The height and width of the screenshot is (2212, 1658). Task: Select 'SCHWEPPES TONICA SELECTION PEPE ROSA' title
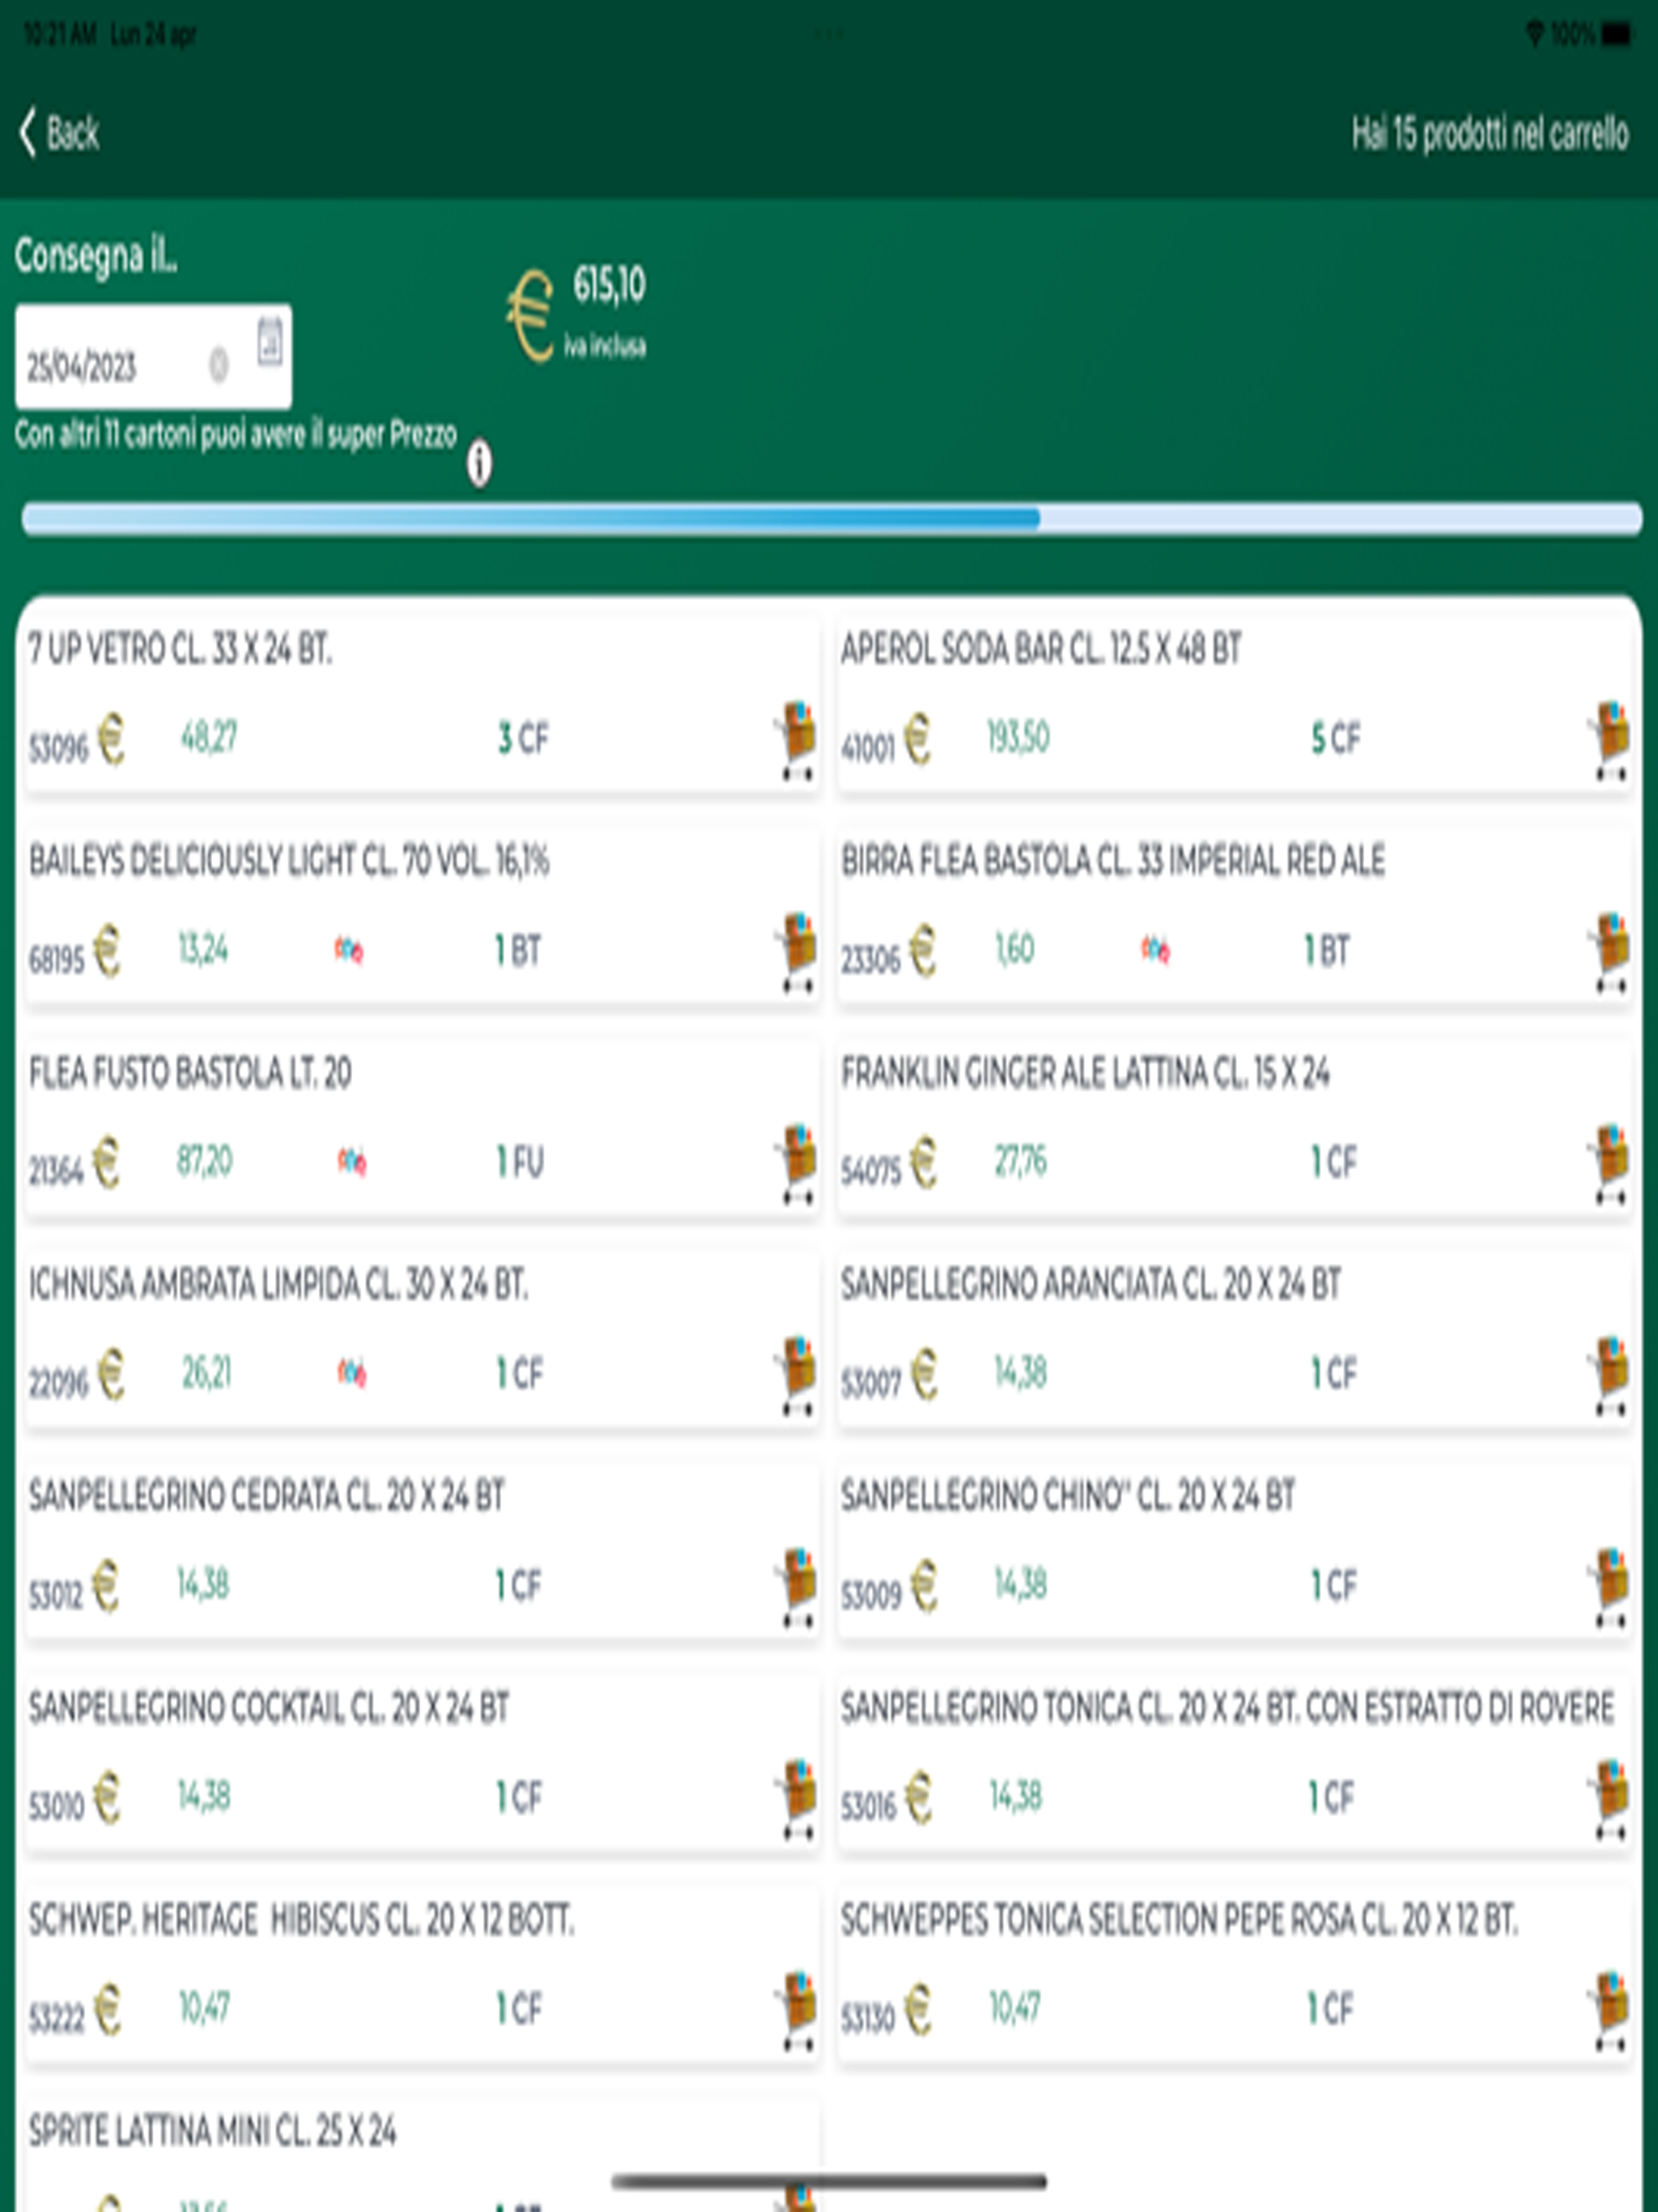[x=1179, y=1920]
